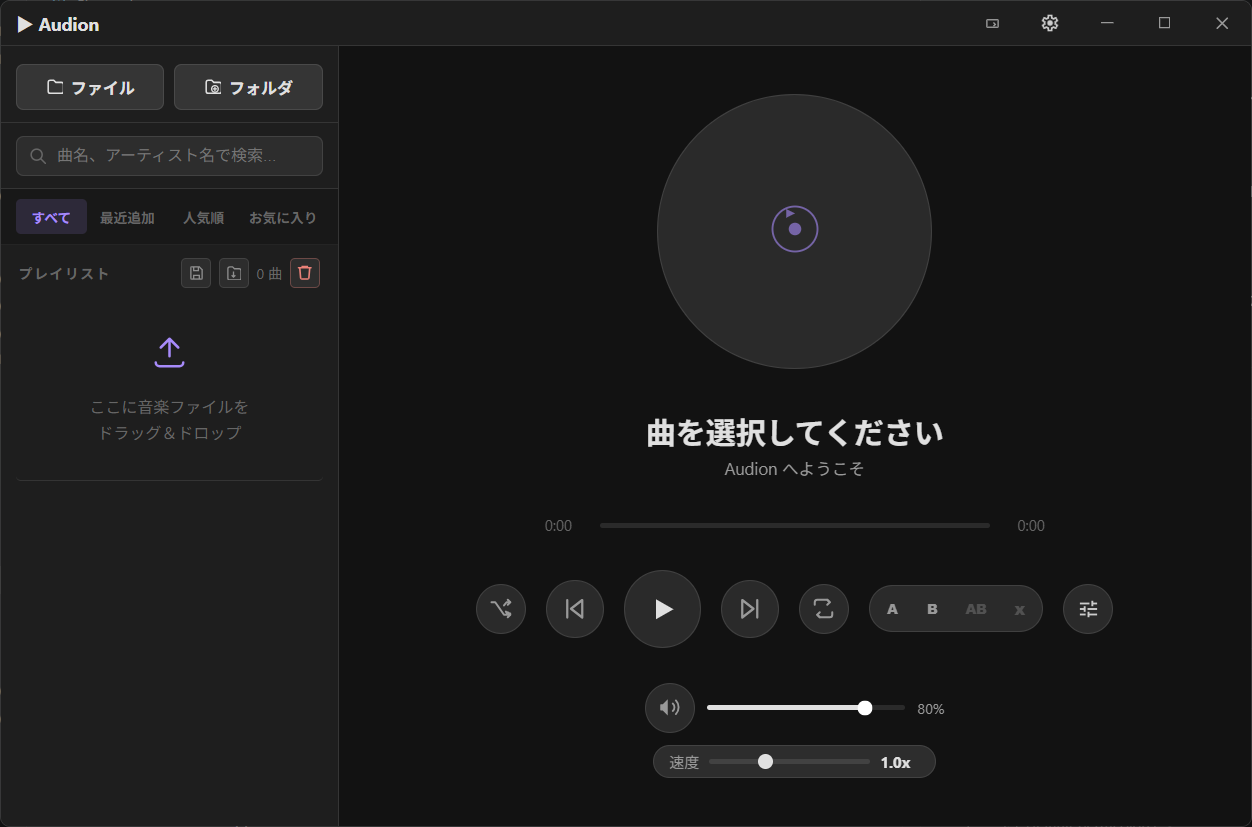Viewport: 1252px width, 827px height.
Task: Click the 速度 label
Action: point(684,762)
